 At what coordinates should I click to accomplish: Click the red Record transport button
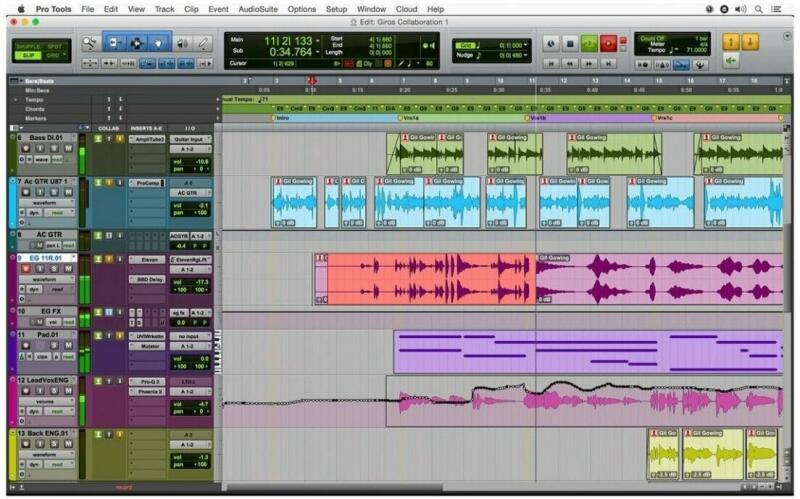click(x=608, y=44)
